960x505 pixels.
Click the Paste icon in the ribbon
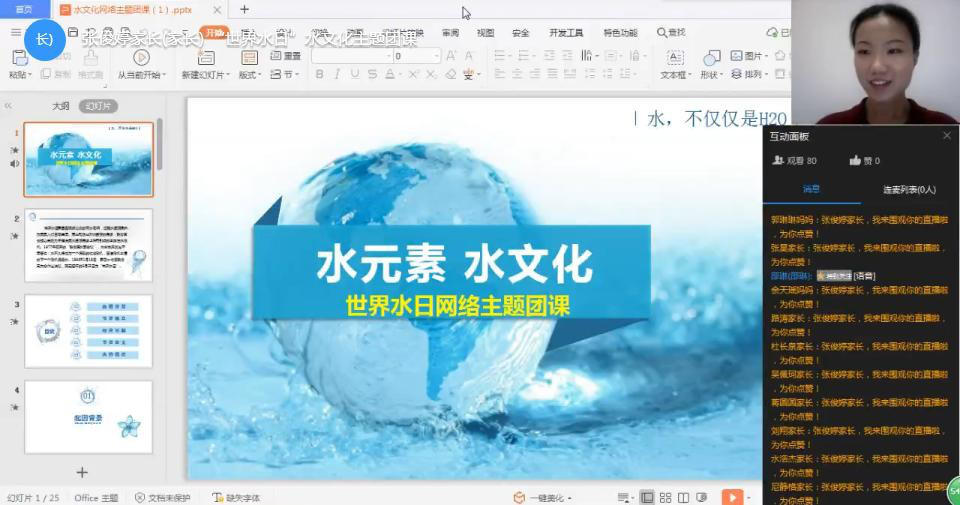(x=18, y=58)
